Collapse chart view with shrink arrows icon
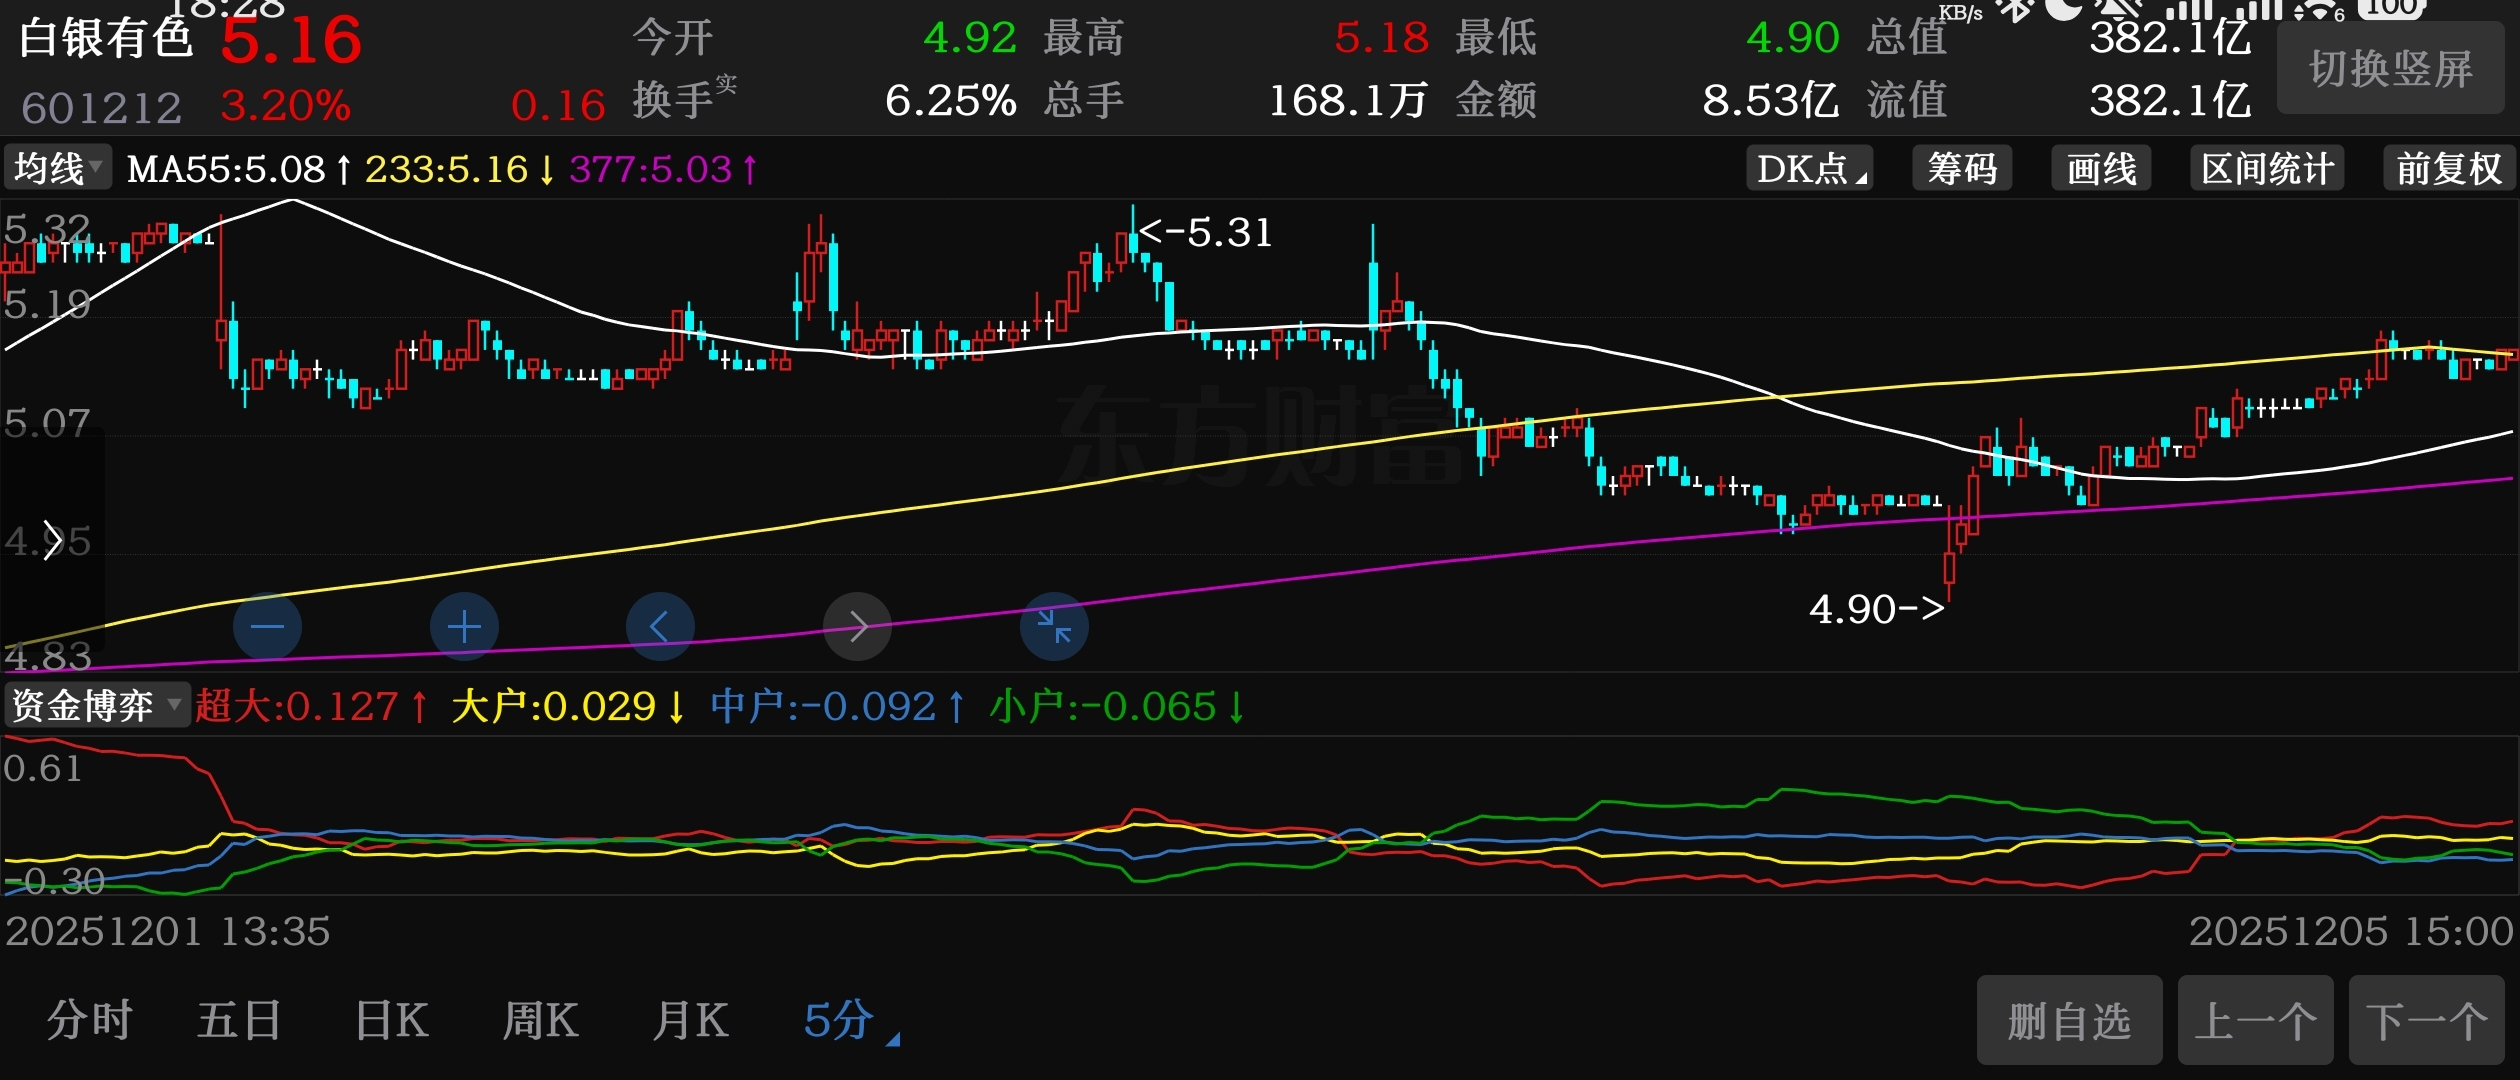This screenshot has height=1080, width=2520. 1054,627
